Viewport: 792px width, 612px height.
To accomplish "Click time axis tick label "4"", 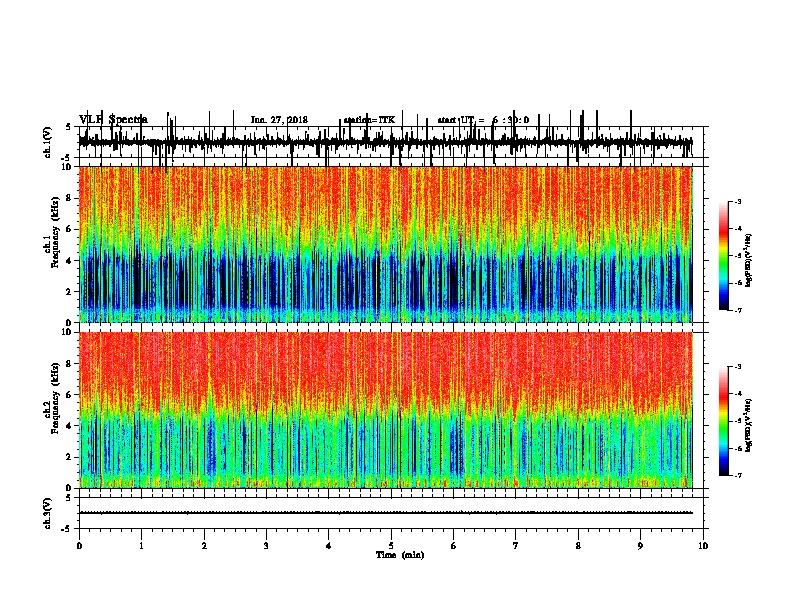I will [329, 545].
